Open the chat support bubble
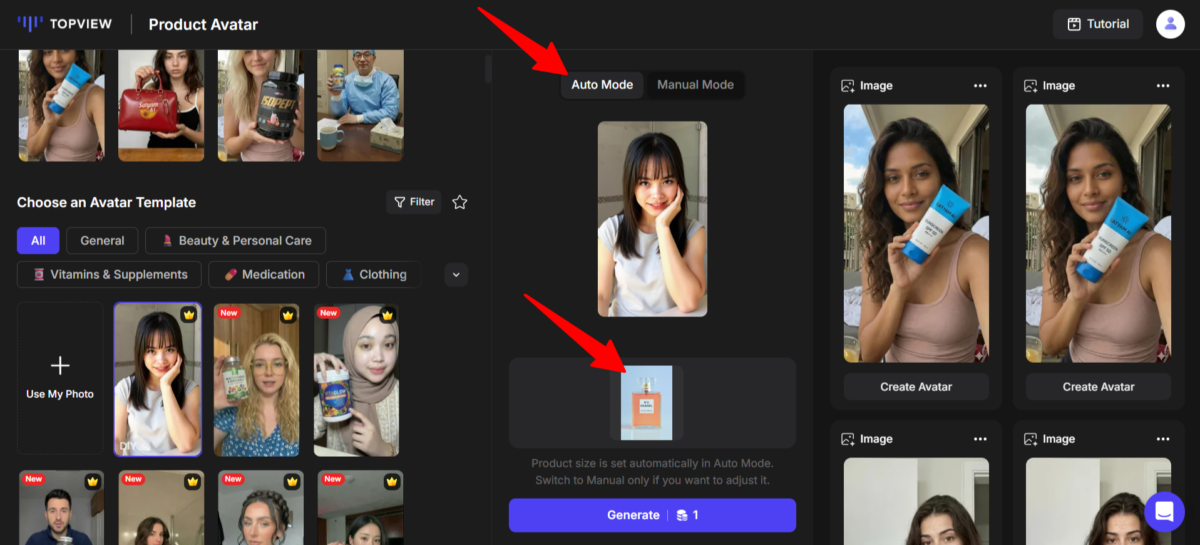The image size is (1200, 545). click(x=1164, y=512)
